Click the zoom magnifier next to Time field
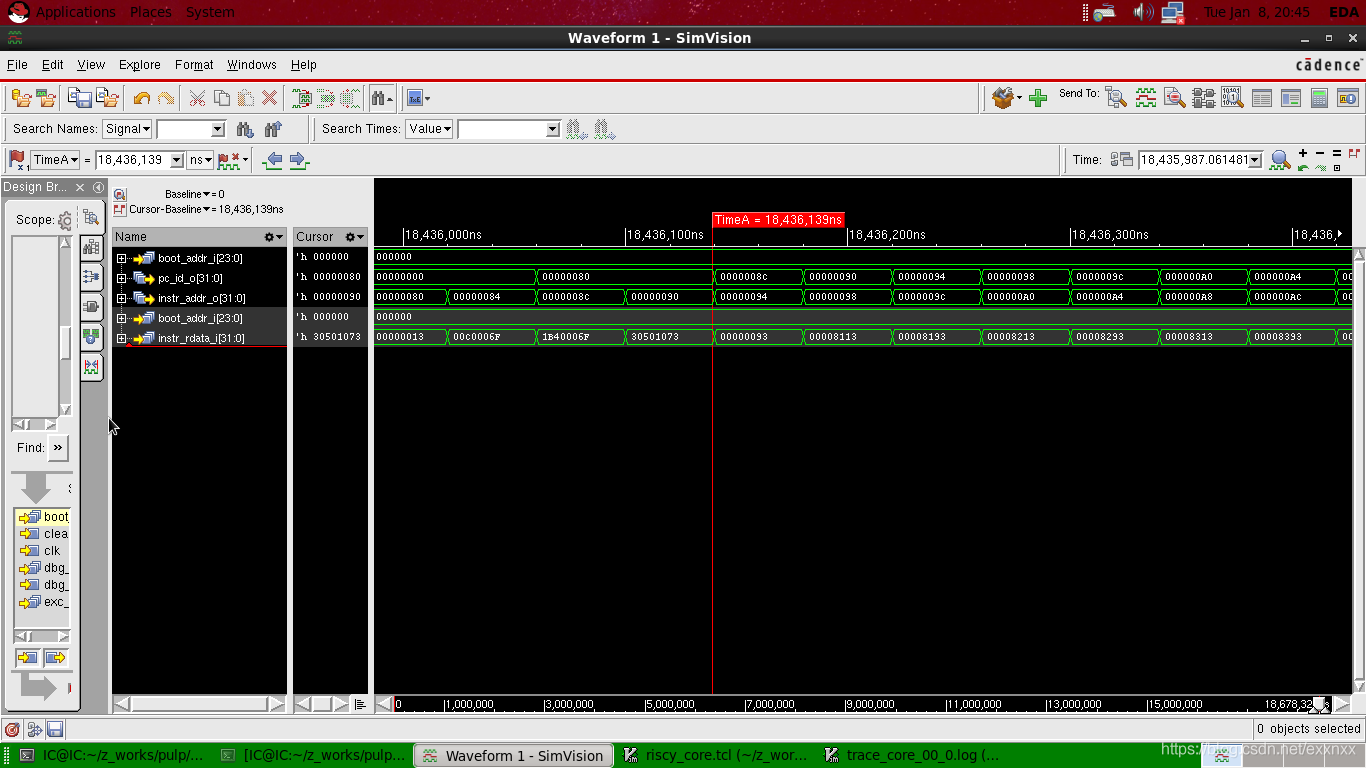Image resolution: width=1366 pixels, height=768 pixels. click(1280, 160)
